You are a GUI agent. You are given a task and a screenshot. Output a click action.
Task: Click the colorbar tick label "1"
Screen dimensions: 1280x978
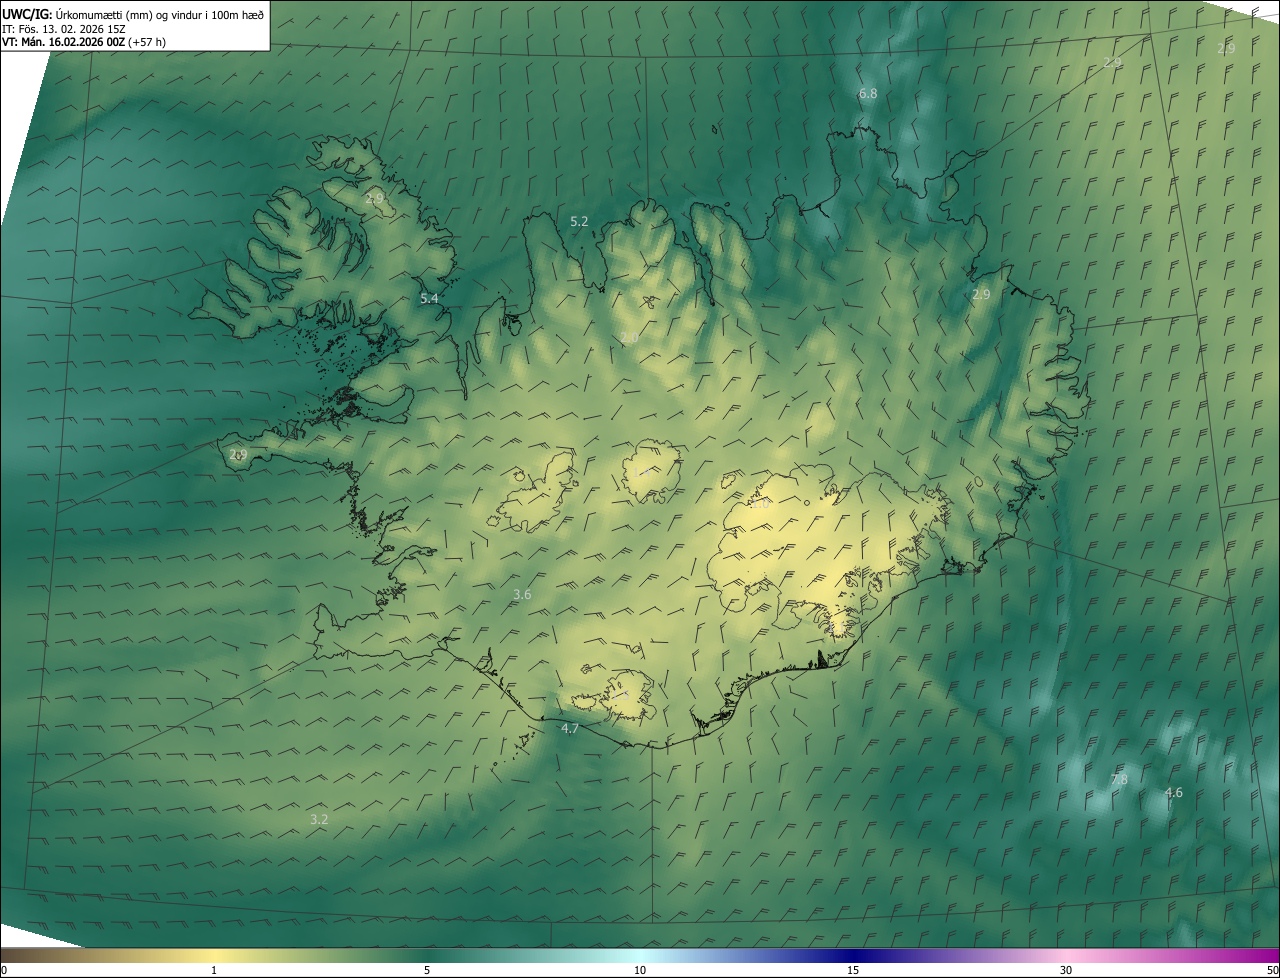pyautogui.click(x=214, y=970)
